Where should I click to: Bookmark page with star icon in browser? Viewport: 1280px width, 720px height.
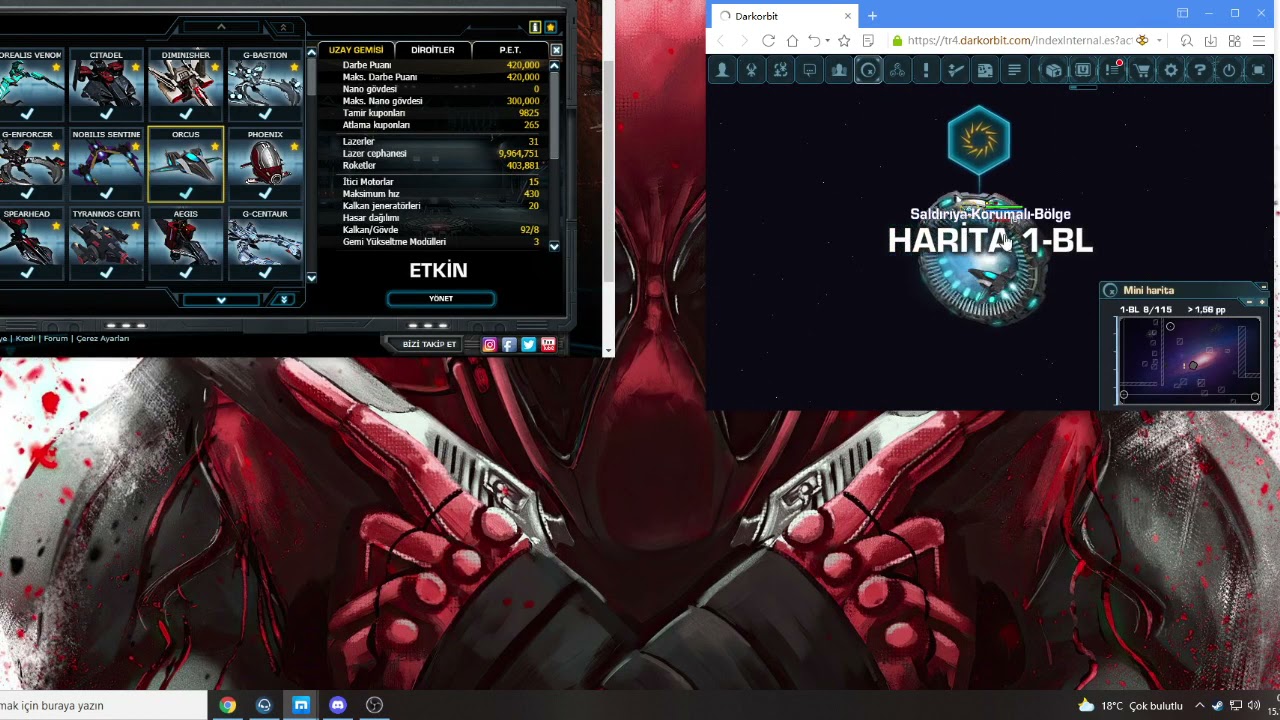click(844, 40)
